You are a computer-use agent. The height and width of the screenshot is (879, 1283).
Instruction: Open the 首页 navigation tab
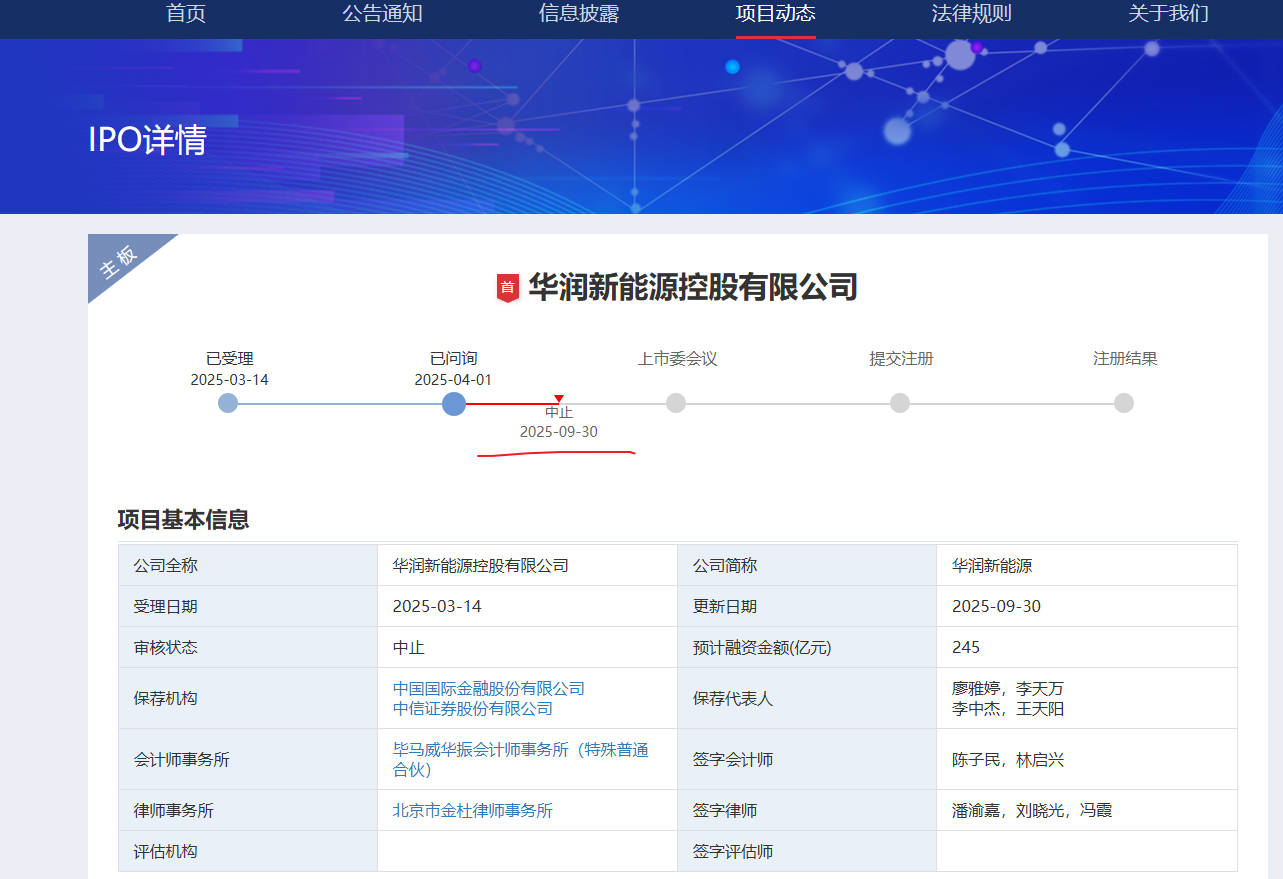[x=186, y=14]
